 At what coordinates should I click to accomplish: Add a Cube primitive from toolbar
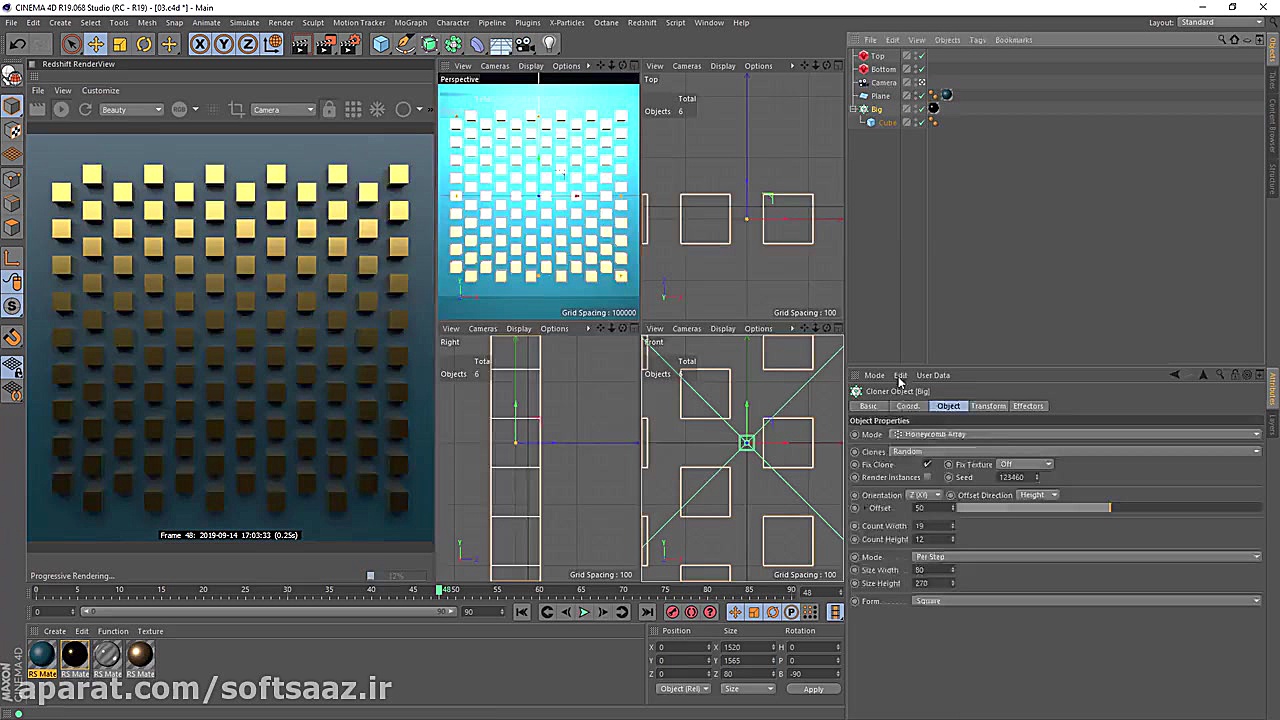pyautogui.click(x=381, y=44)
